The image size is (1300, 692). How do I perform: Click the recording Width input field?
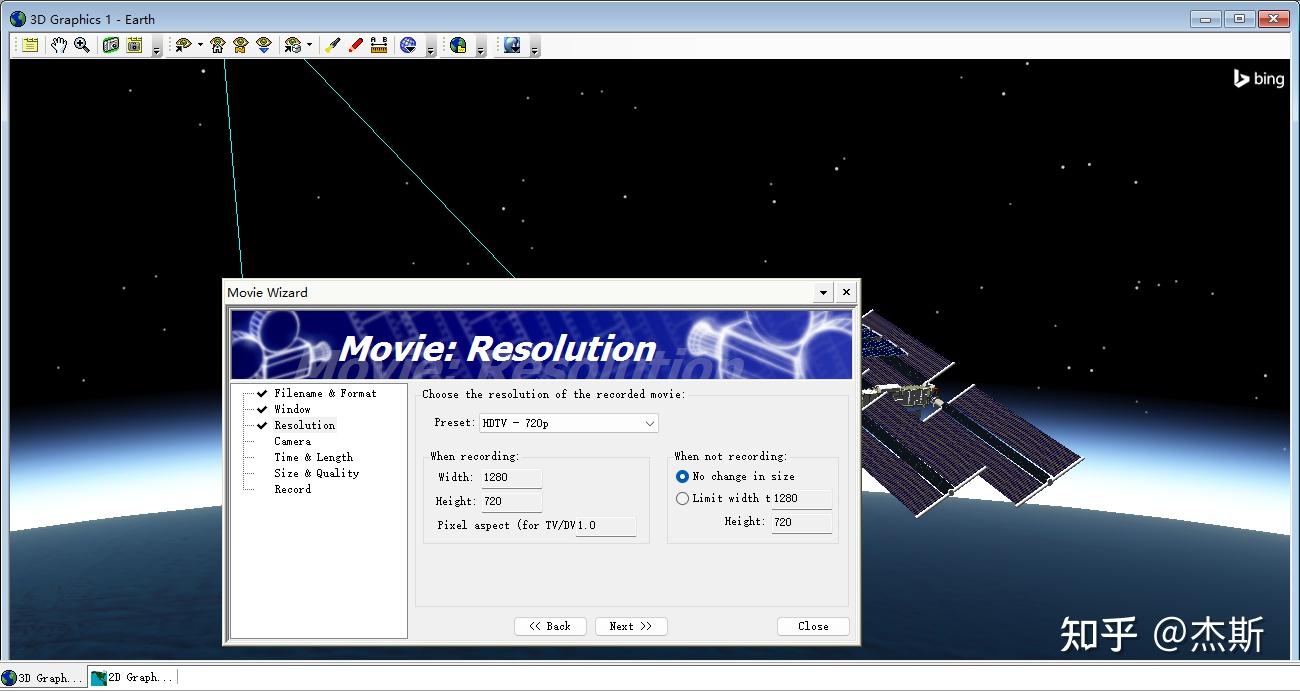[x=511, y=478]
